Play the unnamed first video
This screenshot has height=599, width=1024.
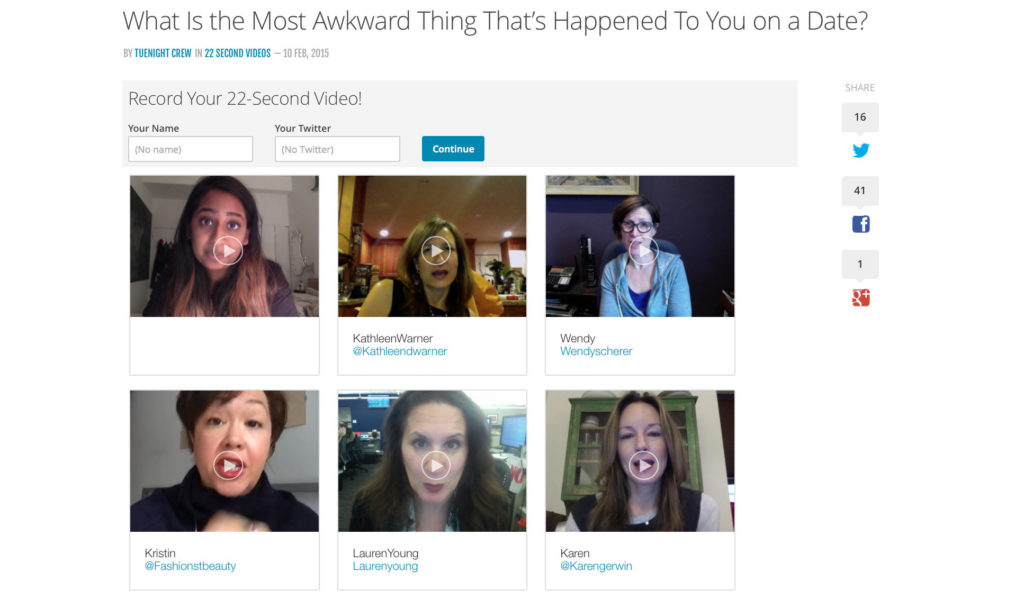coord(228,250)
